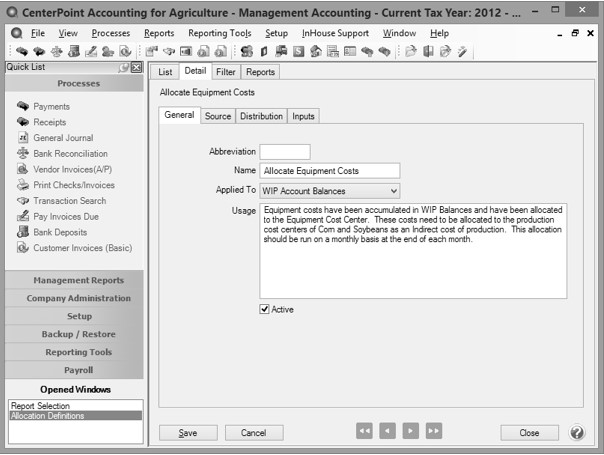
Task: Click the Receipts icon in the top toolbar
Action: [x=39, y=51]
